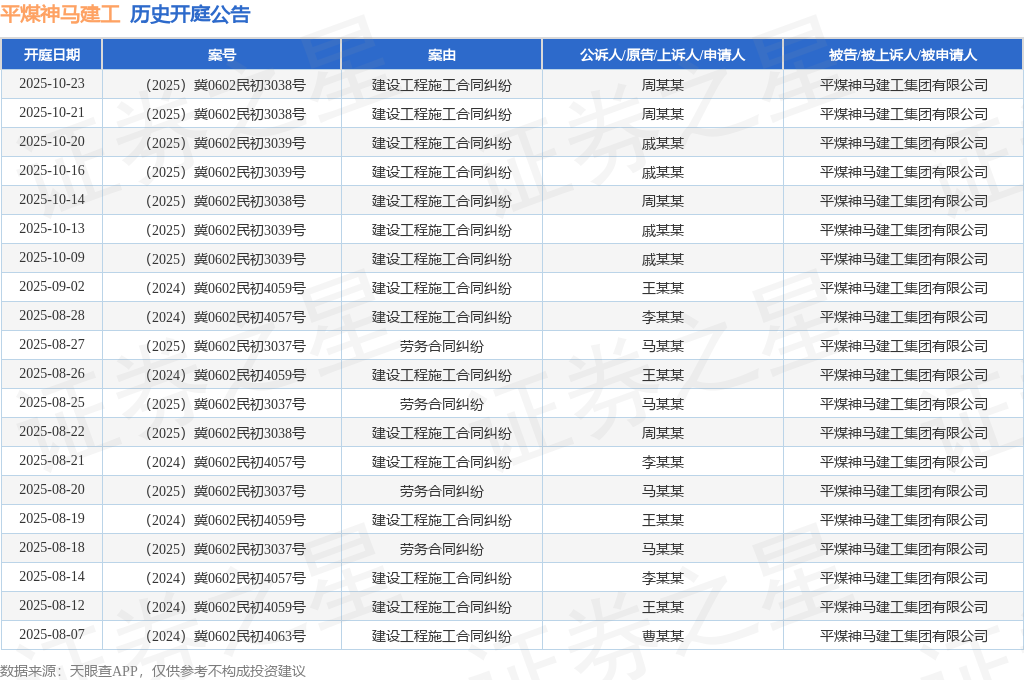This screenshot has width=1024, height=680.
Task: Click defendant 平煤神马建工集团有限公司 in the 2025-08-07 row
Action: [x=903, y=636]
